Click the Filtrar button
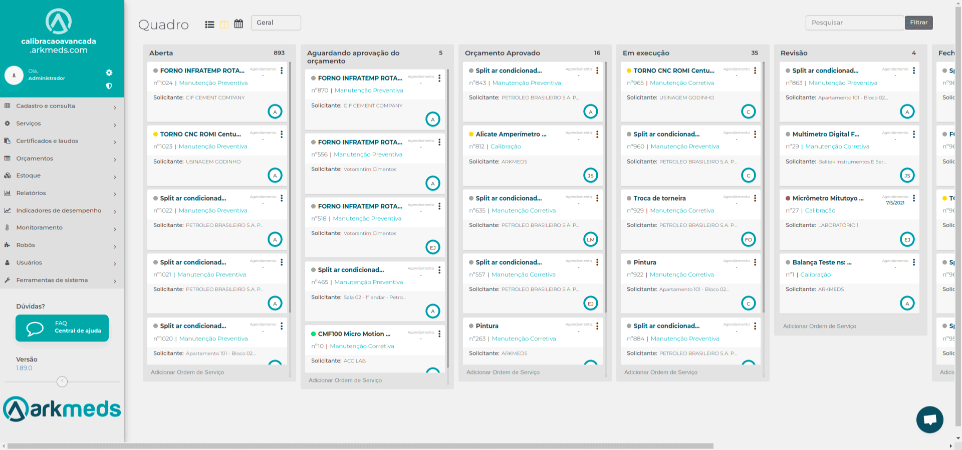 918,22
